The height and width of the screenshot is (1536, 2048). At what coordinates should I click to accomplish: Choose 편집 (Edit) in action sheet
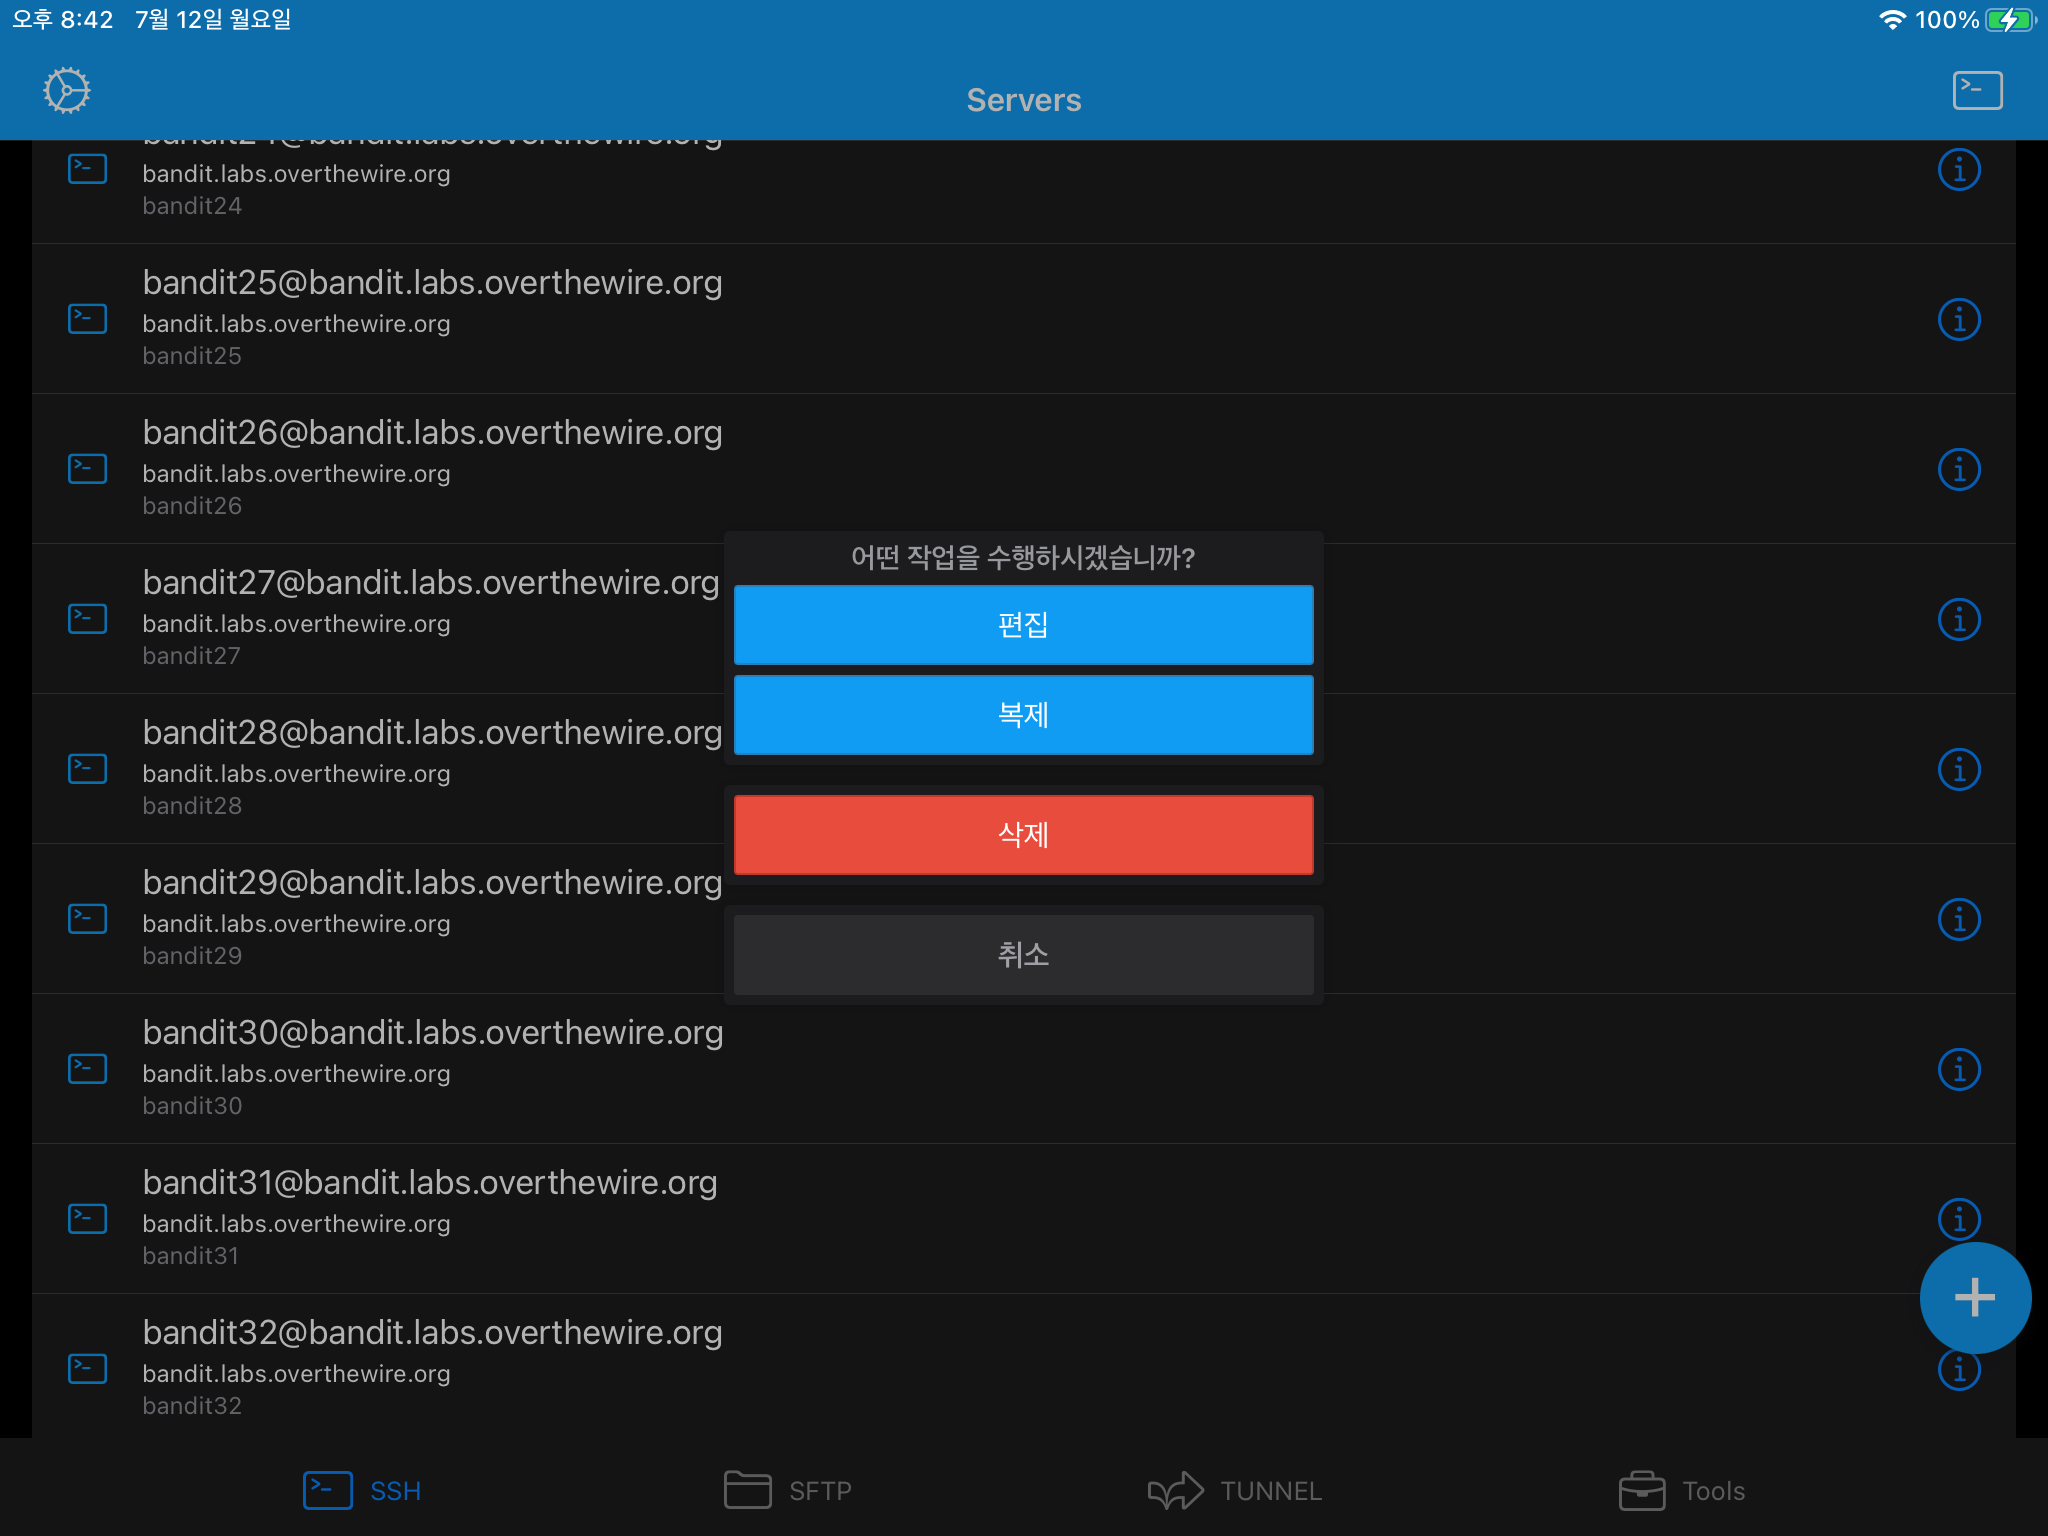coord(1023,625)
